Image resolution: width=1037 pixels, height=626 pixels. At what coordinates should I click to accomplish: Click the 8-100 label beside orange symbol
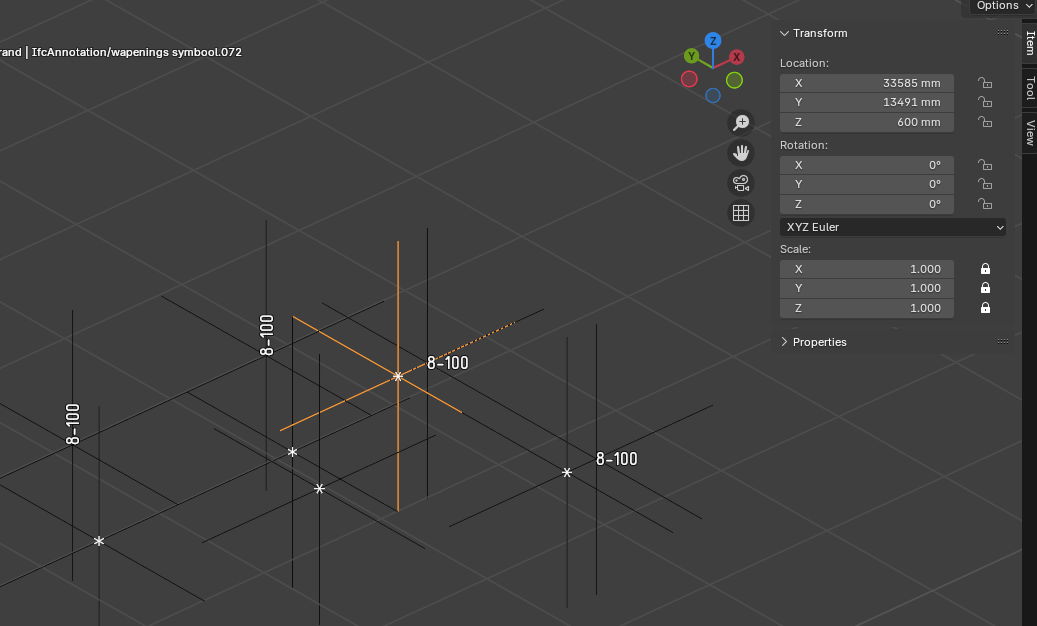[x=448, y=363]
